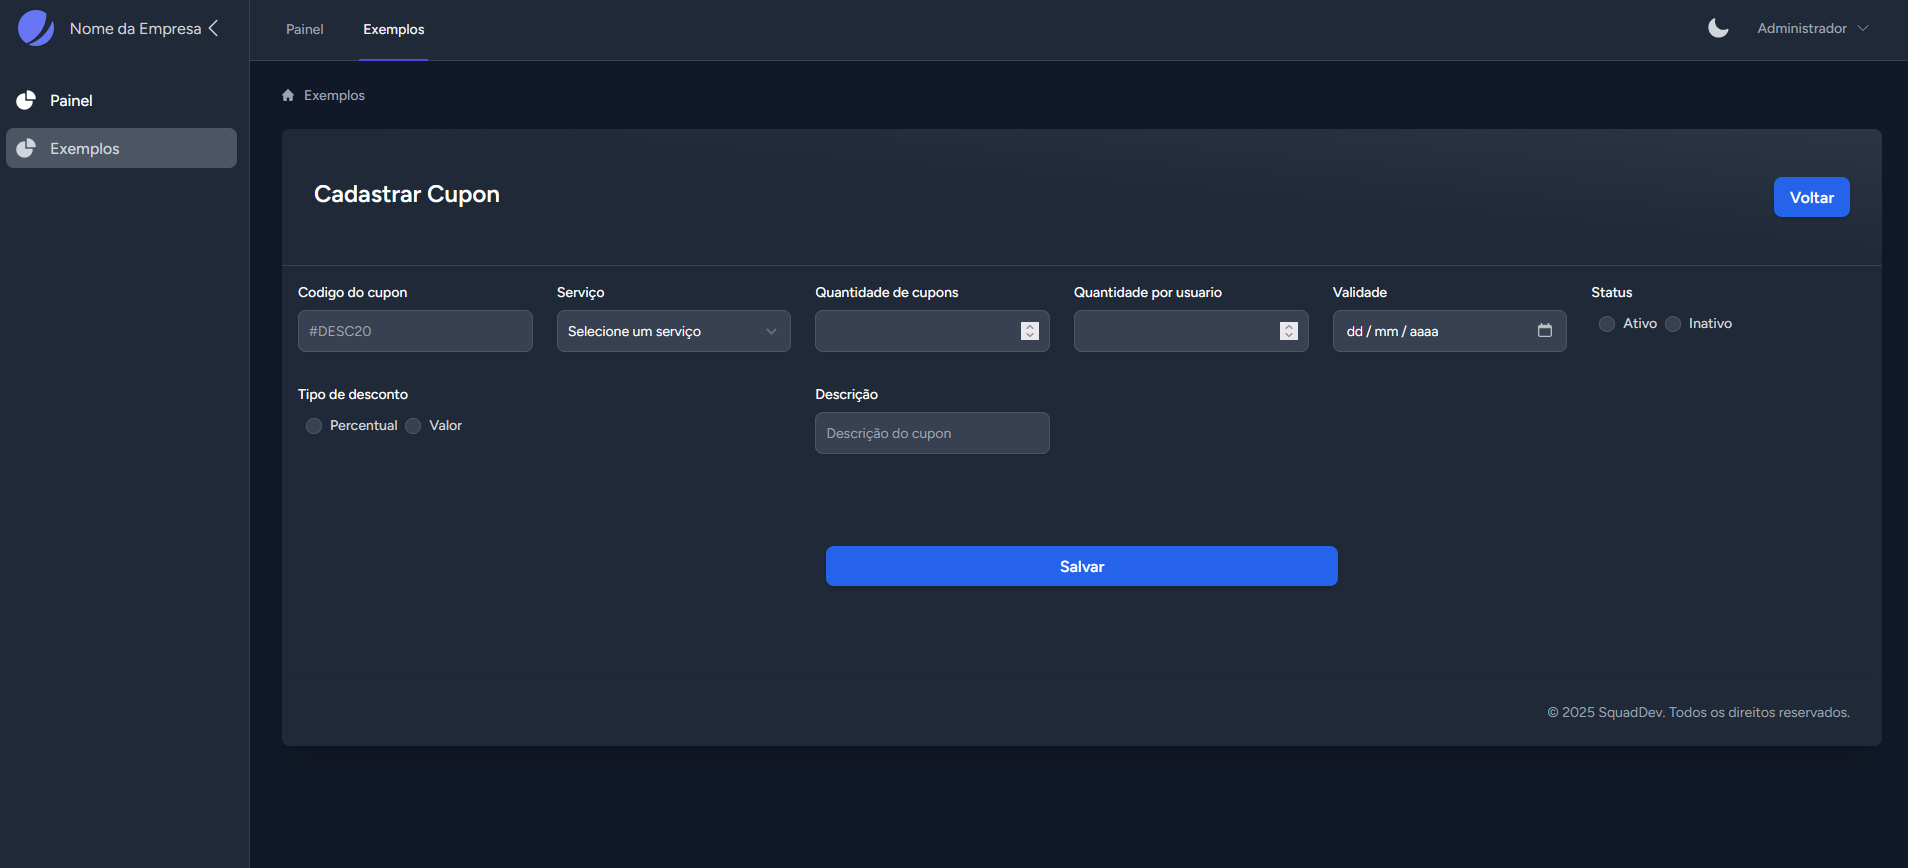Click Quantidade de cupons stepper arrows
The width and height of the screenshot is (1908, 868).
[1029, 331]
